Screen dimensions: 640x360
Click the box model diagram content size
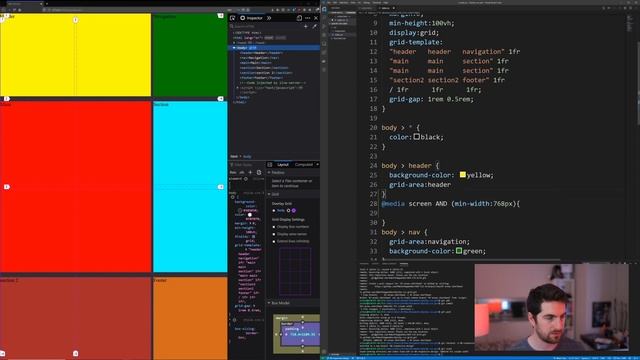click(302, 334)
